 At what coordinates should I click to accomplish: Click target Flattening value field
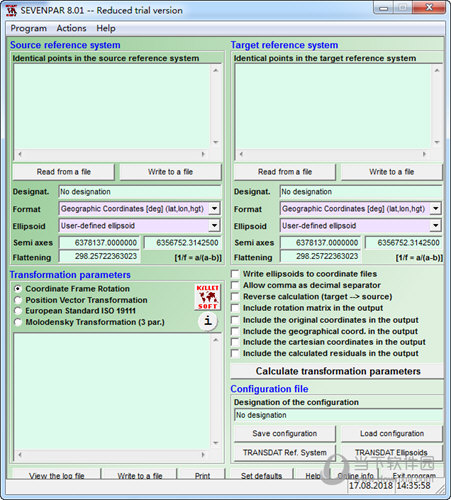[x=321, y=256]
